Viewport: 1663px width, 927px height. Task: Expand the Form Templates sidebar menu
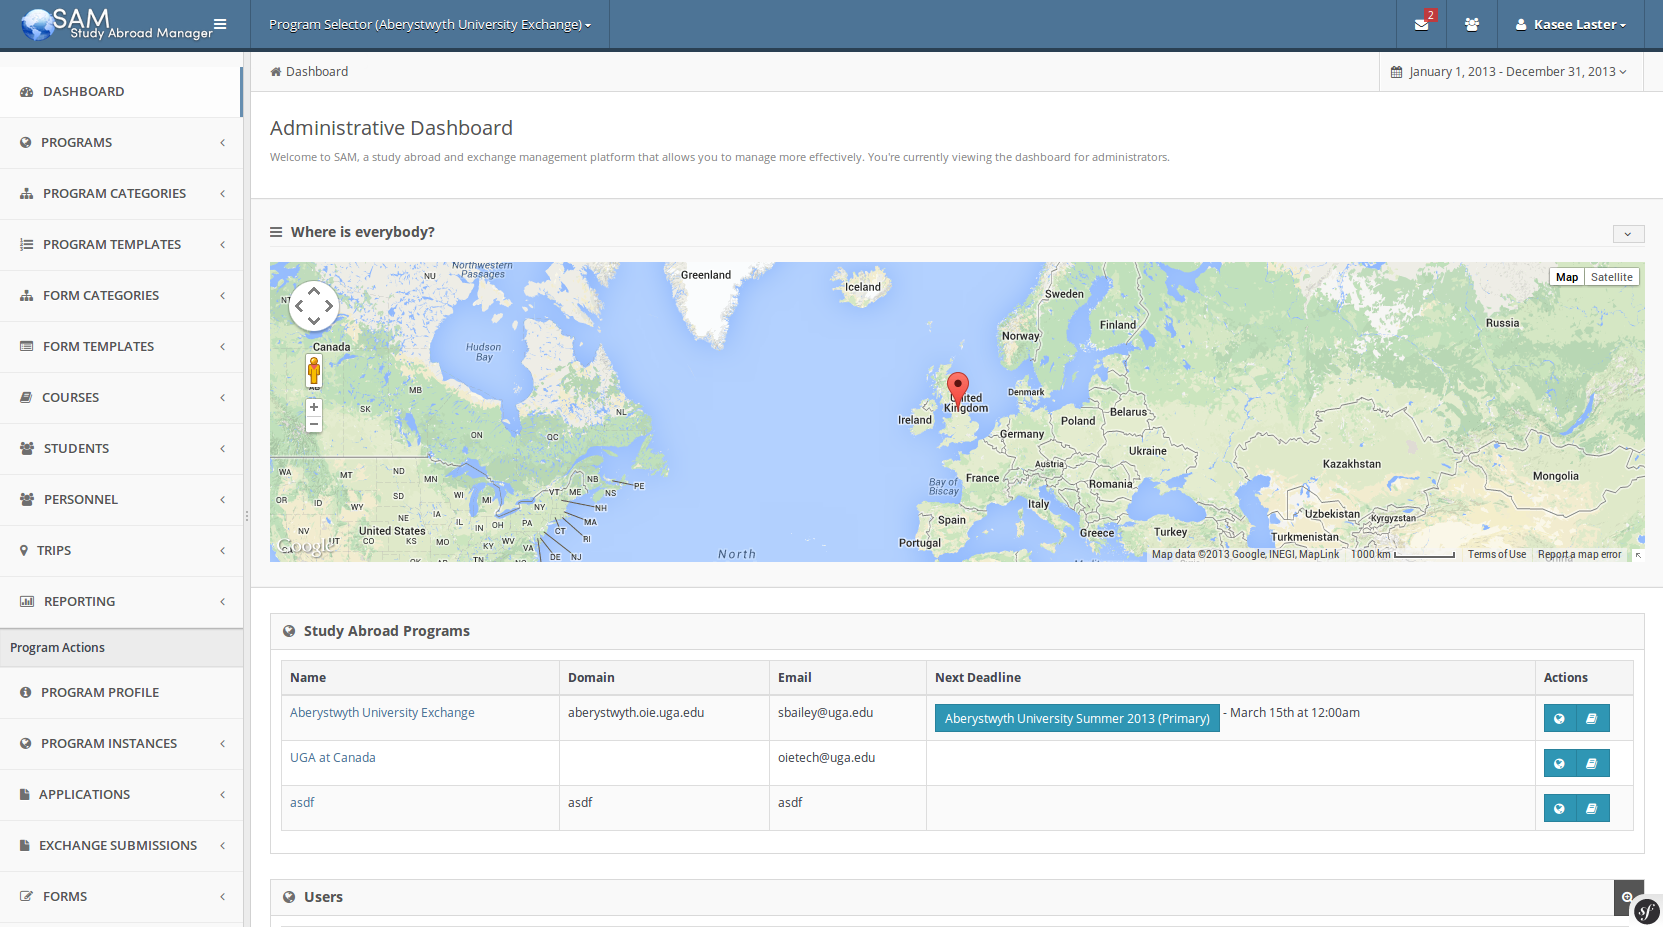(121, 347)
